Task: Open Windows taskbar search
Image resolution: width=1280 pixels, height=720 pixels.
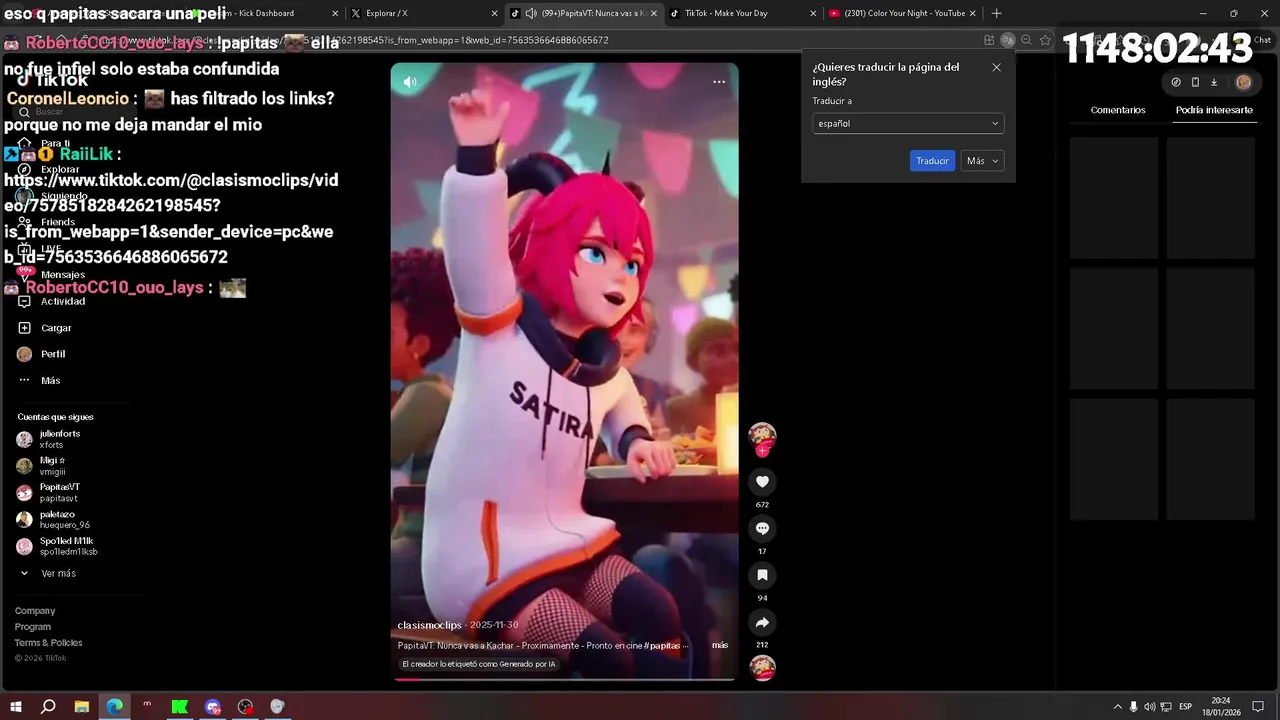Action: [48, 706]
